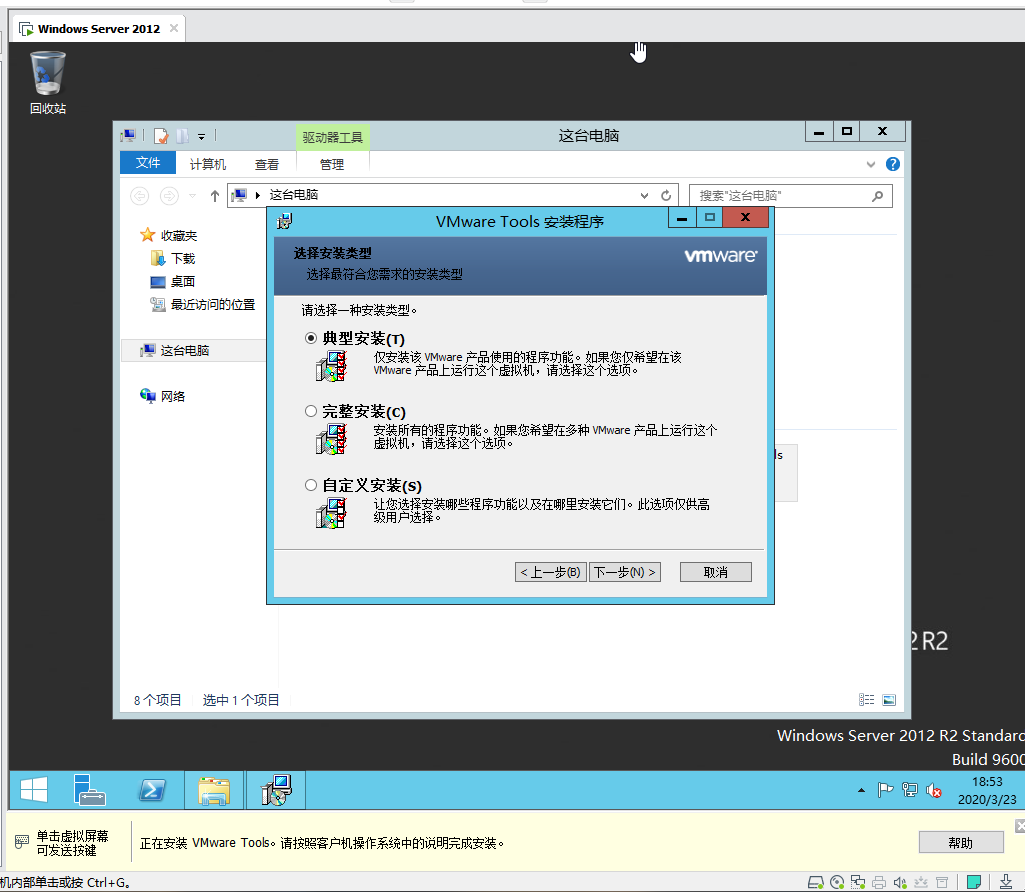This screenshot has height=892, width=1025.
Task: Open Server Manager from the taskbar
Action: (x=90, y=791)
